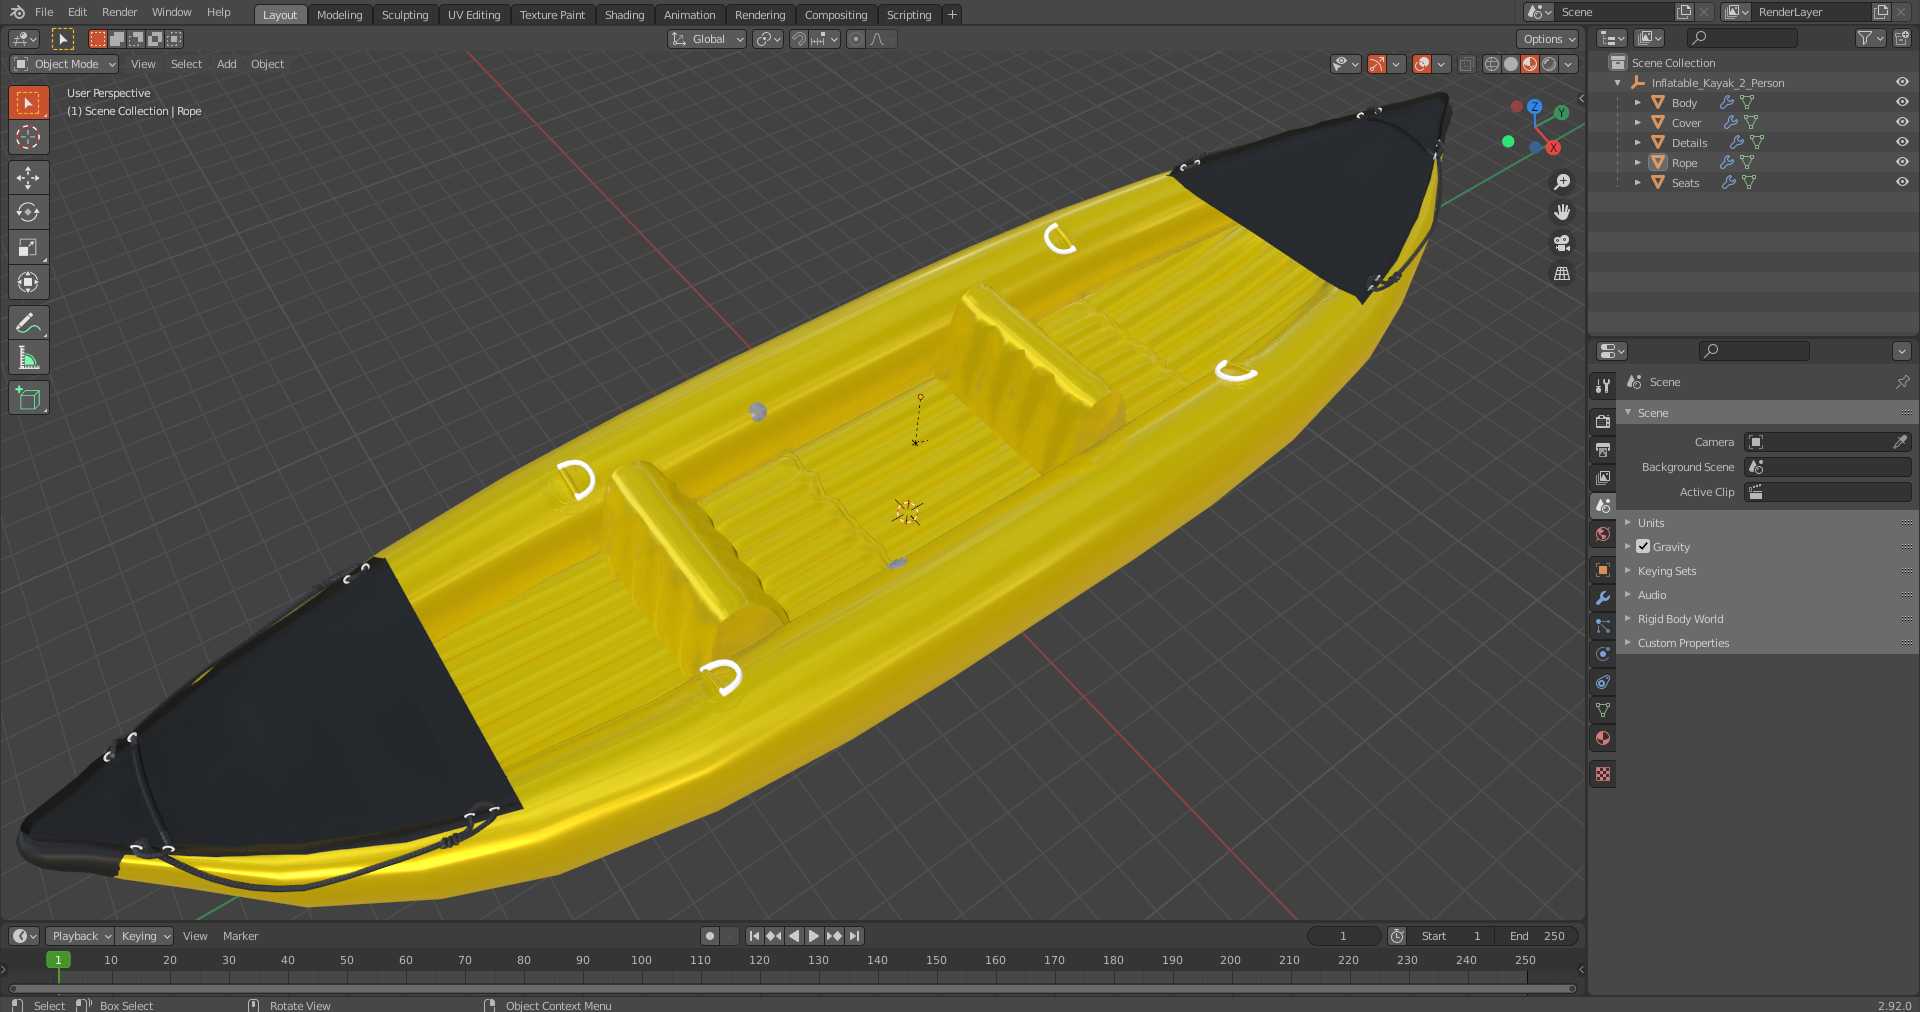This screenshot has width=1920, height=1012.
Task: Open Tool properties tab
Action: tap(1603, 386)
